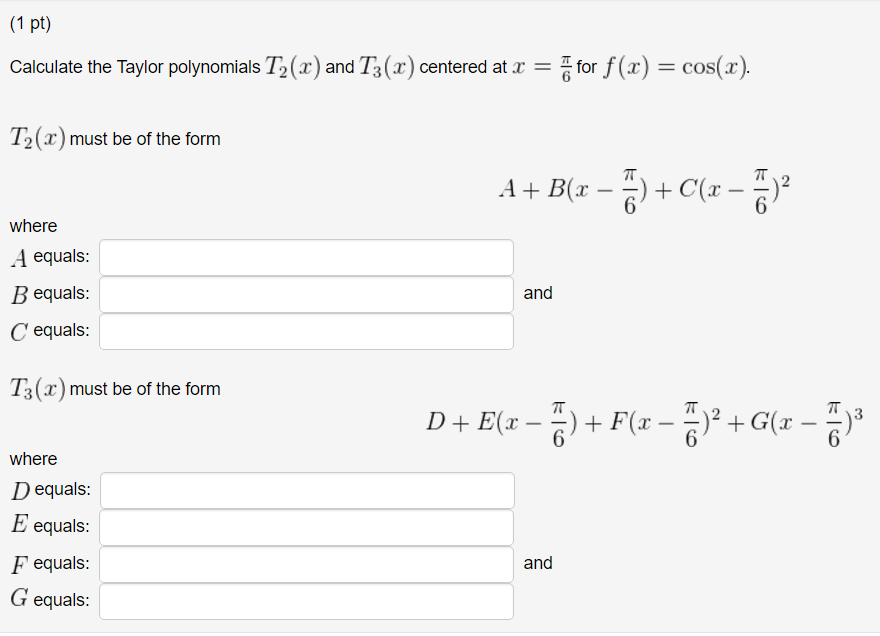Click the input field for F equals
The height and width of the screenshot is (636, 880).
point(305,564)
